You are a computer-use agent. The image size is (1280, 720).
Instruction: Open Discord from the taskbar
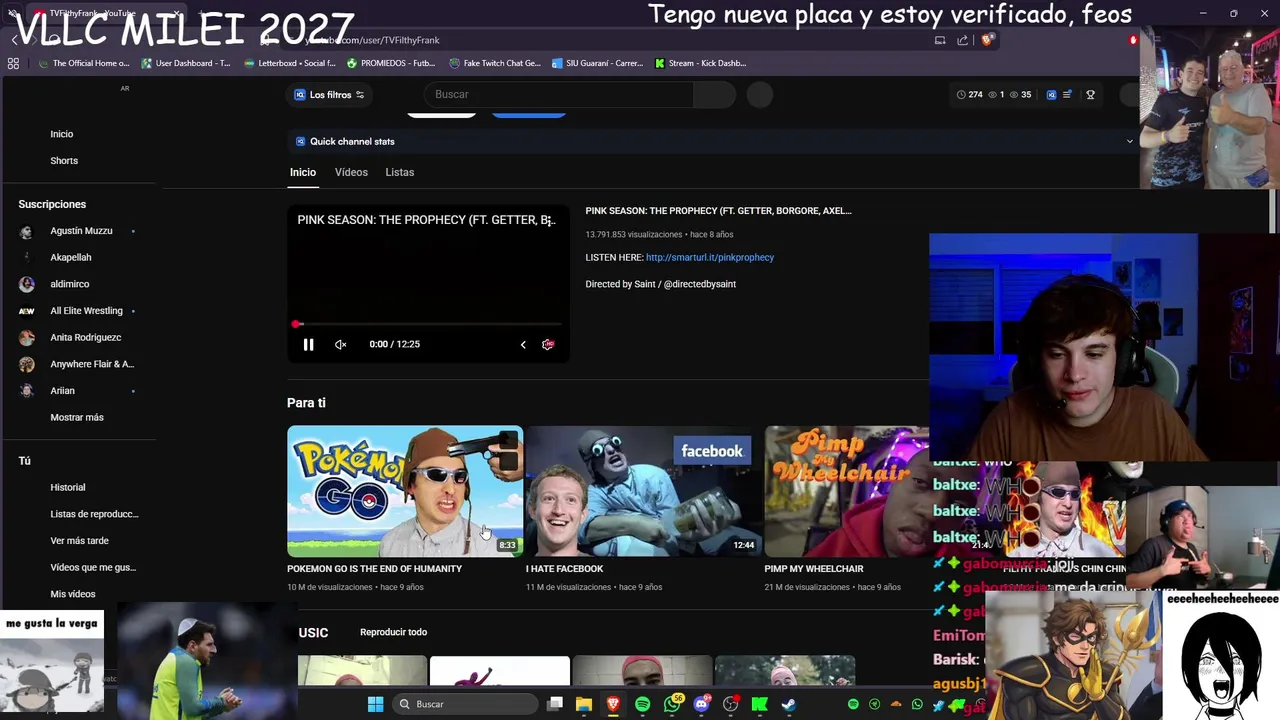click(701, 704)
